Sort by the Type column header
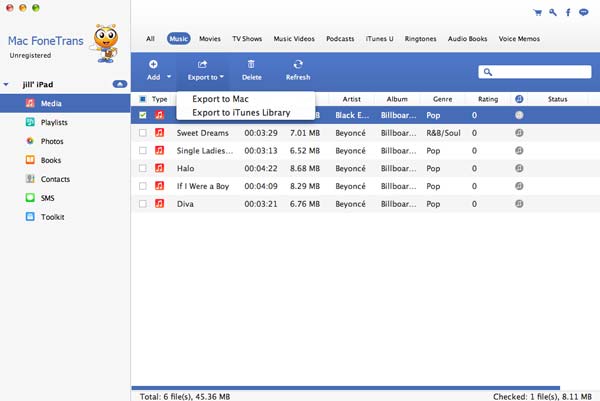 click(159, 99)
